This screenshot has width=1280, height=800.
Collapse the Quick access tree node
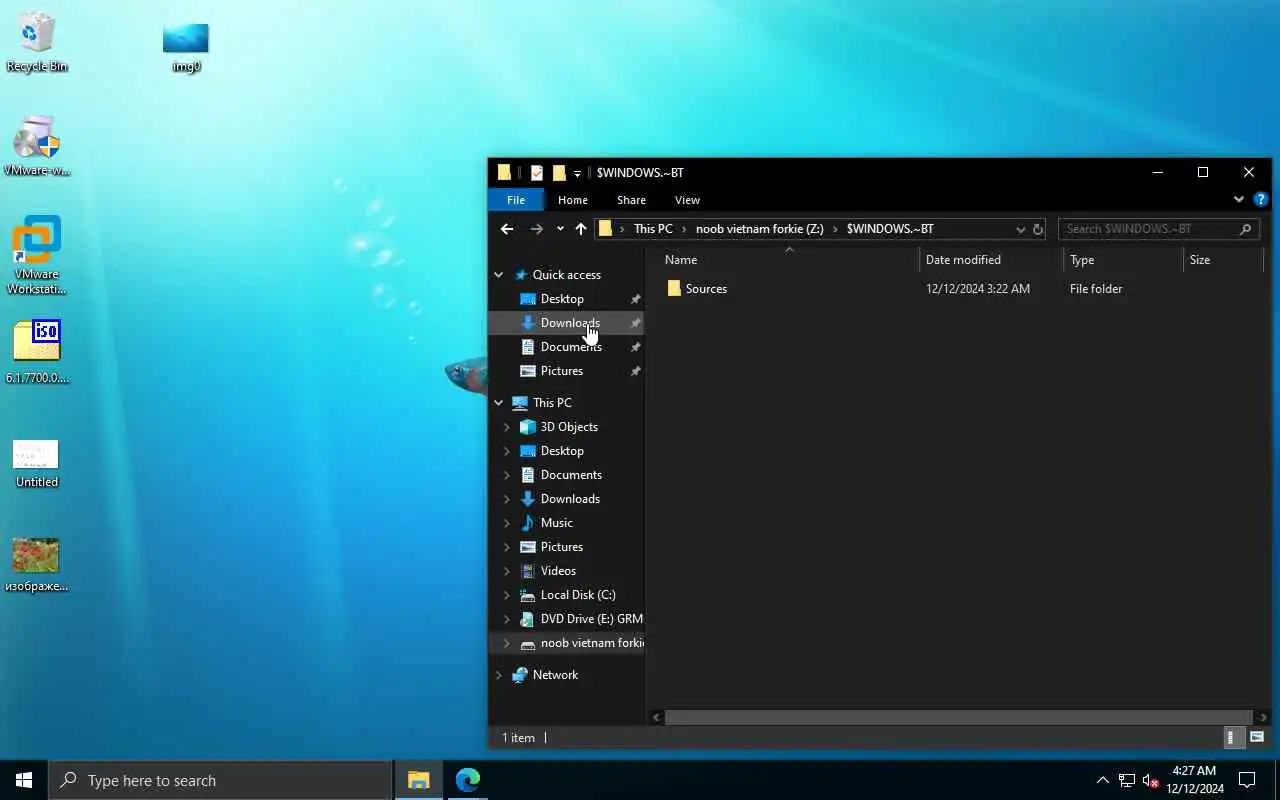pyautogui.click(x=499, y=275)
